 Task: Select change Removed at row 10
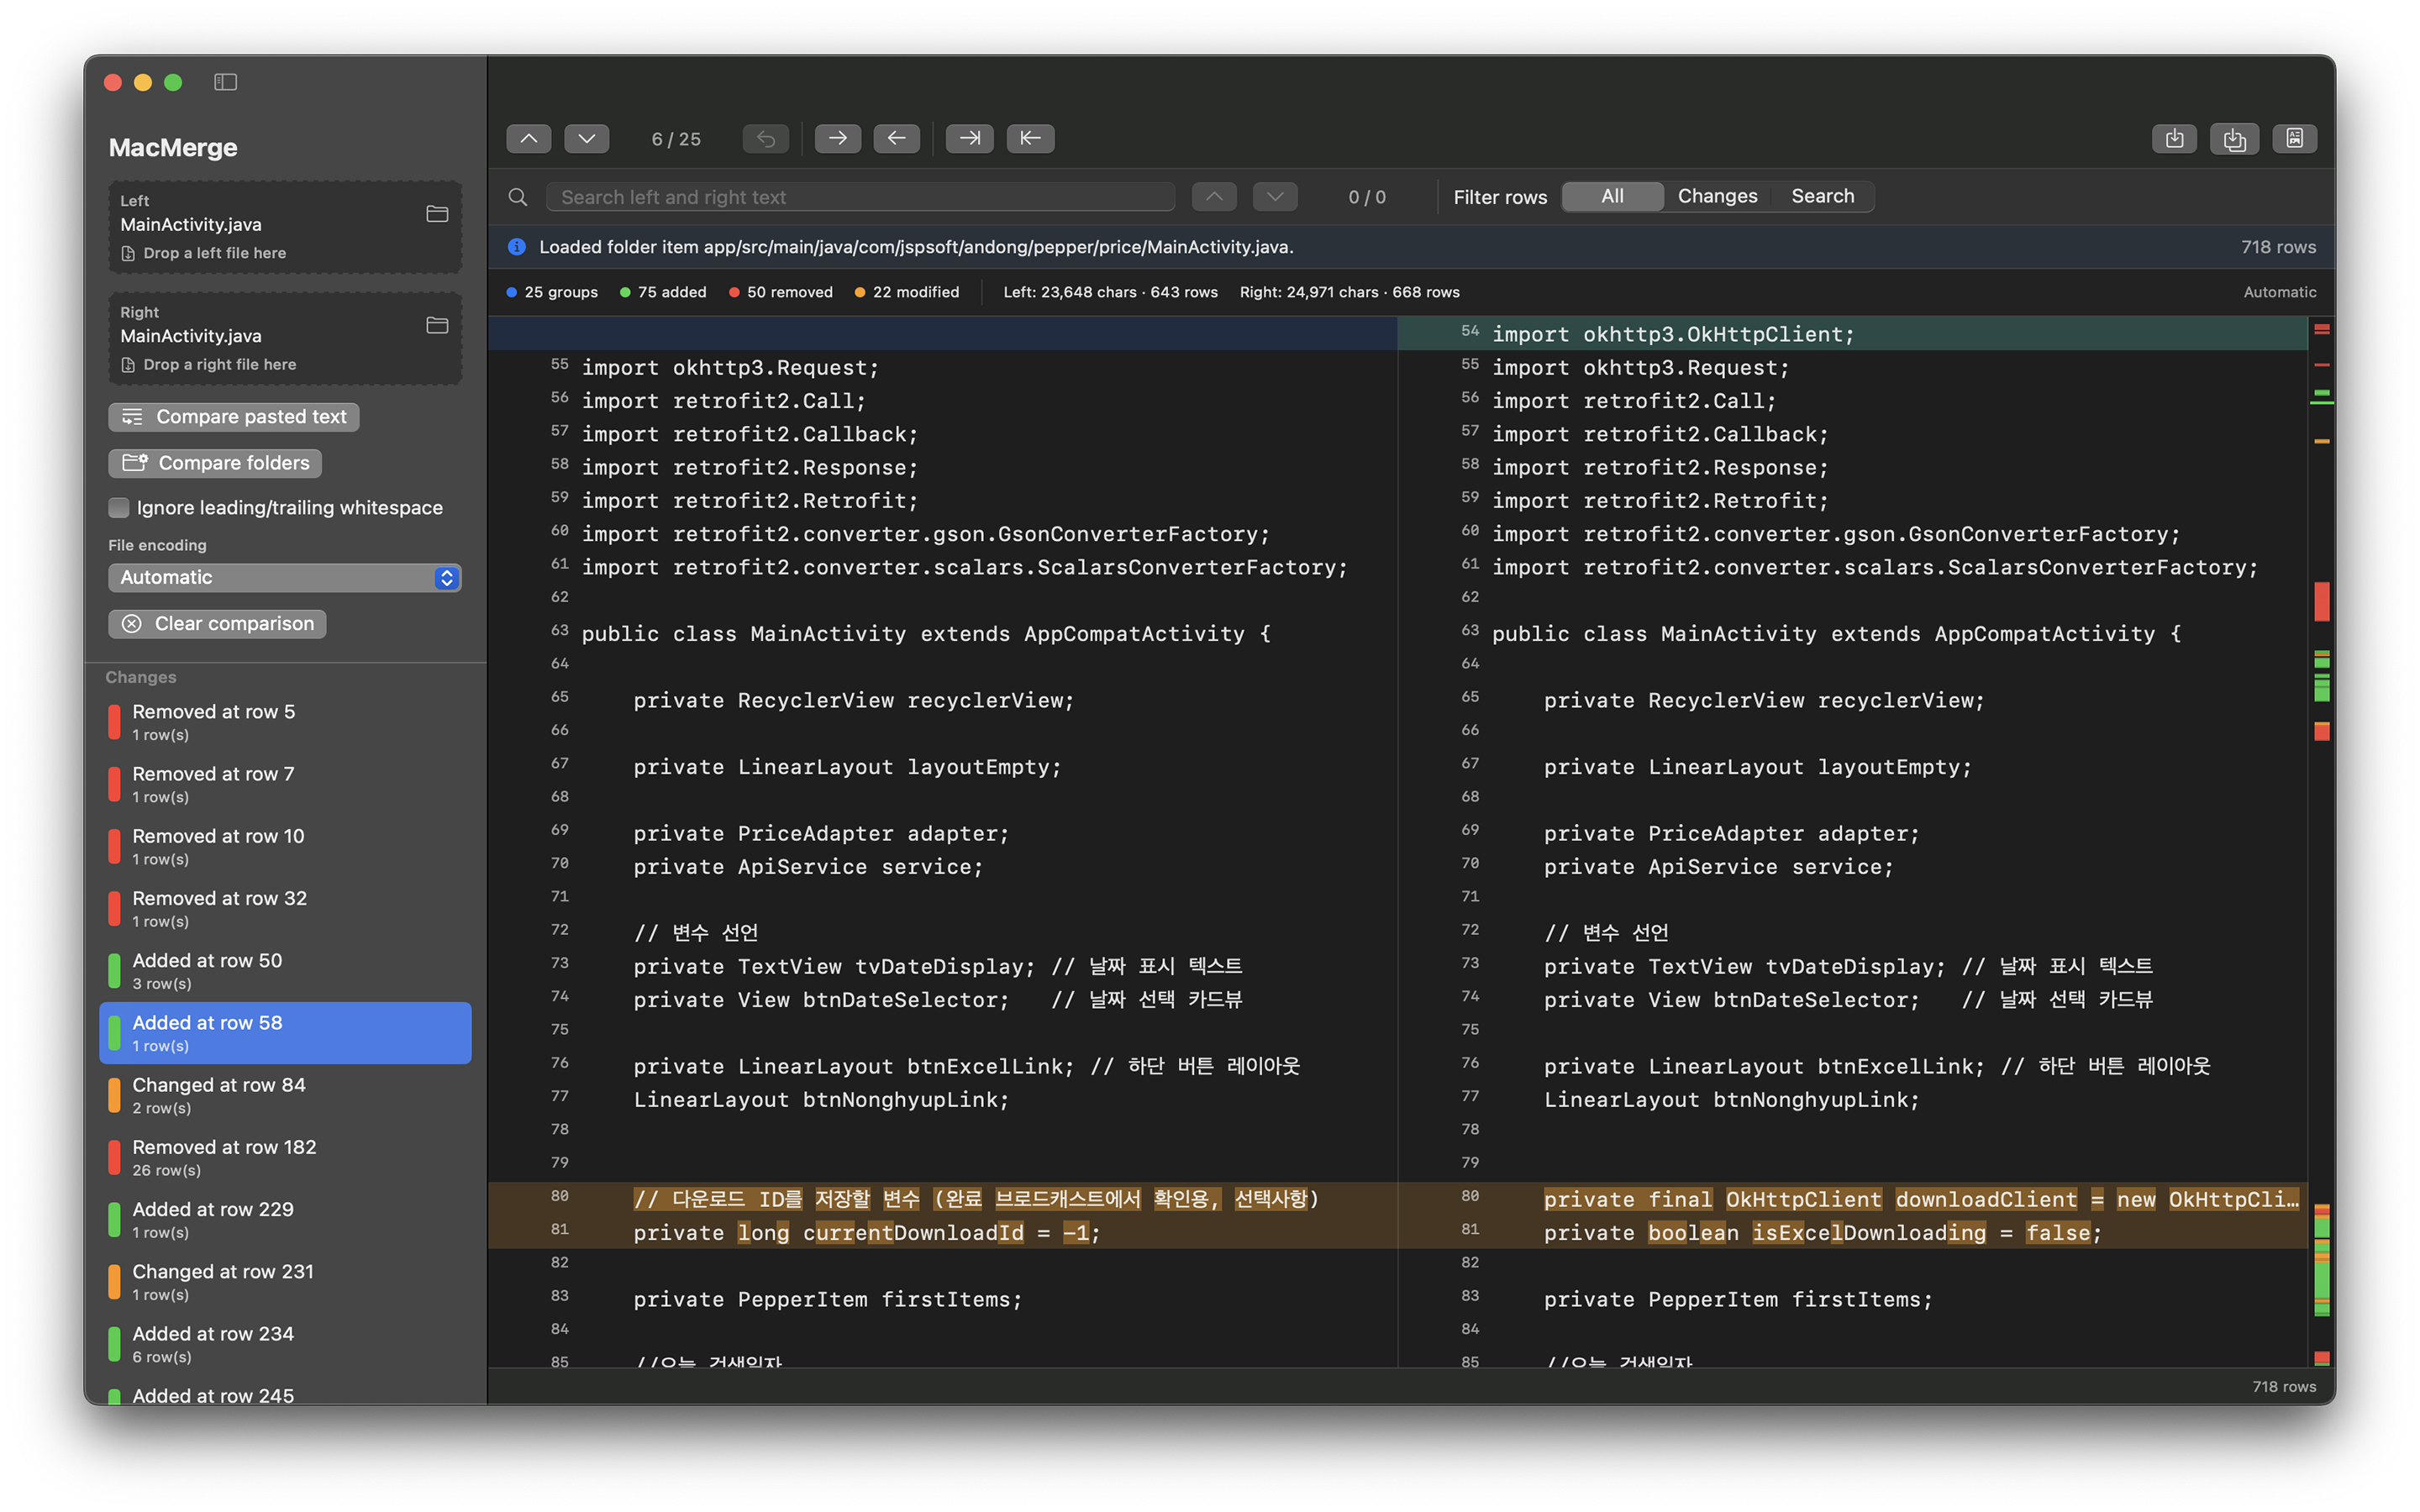(285, 846)
